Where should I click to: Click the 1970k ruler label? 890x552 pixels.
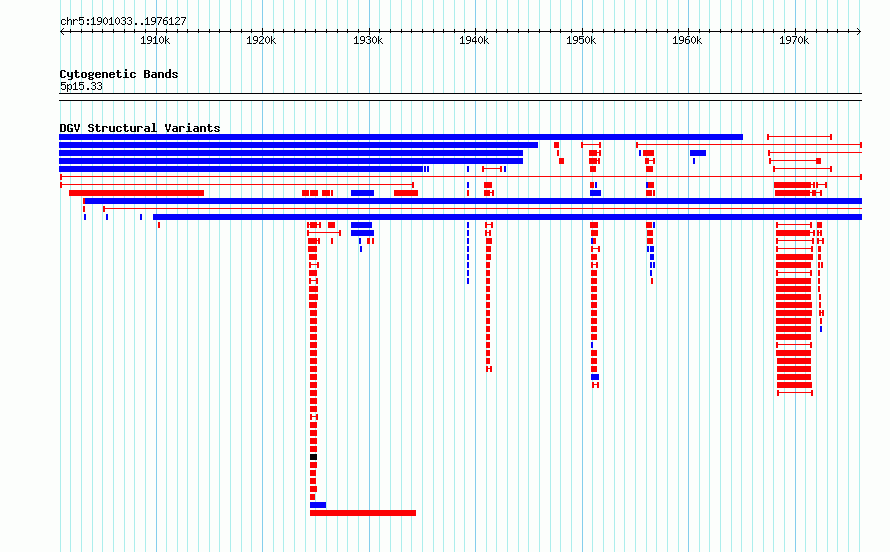794,41
